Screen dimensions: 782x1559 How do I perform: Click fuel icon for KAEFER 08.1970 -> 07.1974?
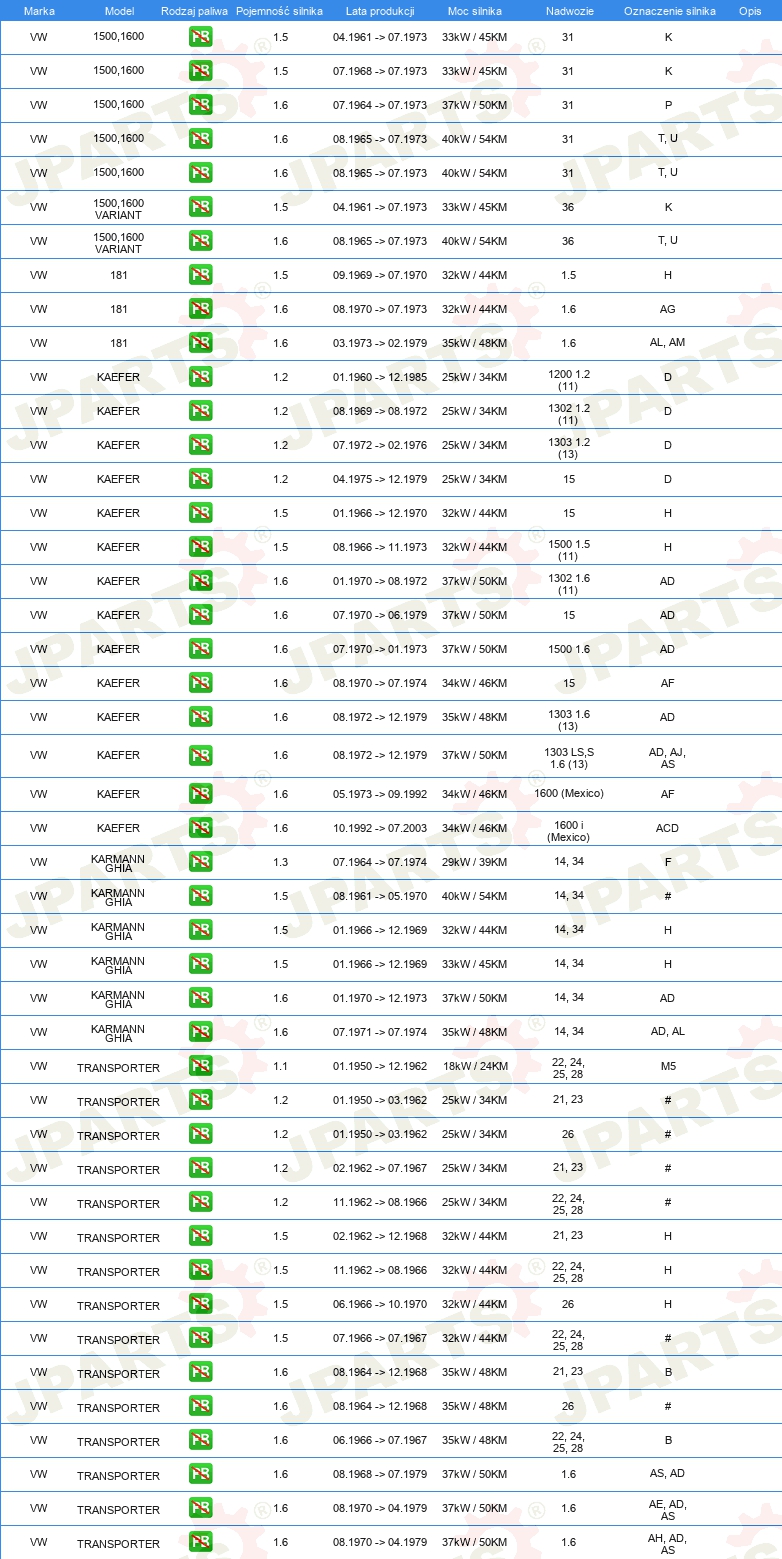point(200,683)
